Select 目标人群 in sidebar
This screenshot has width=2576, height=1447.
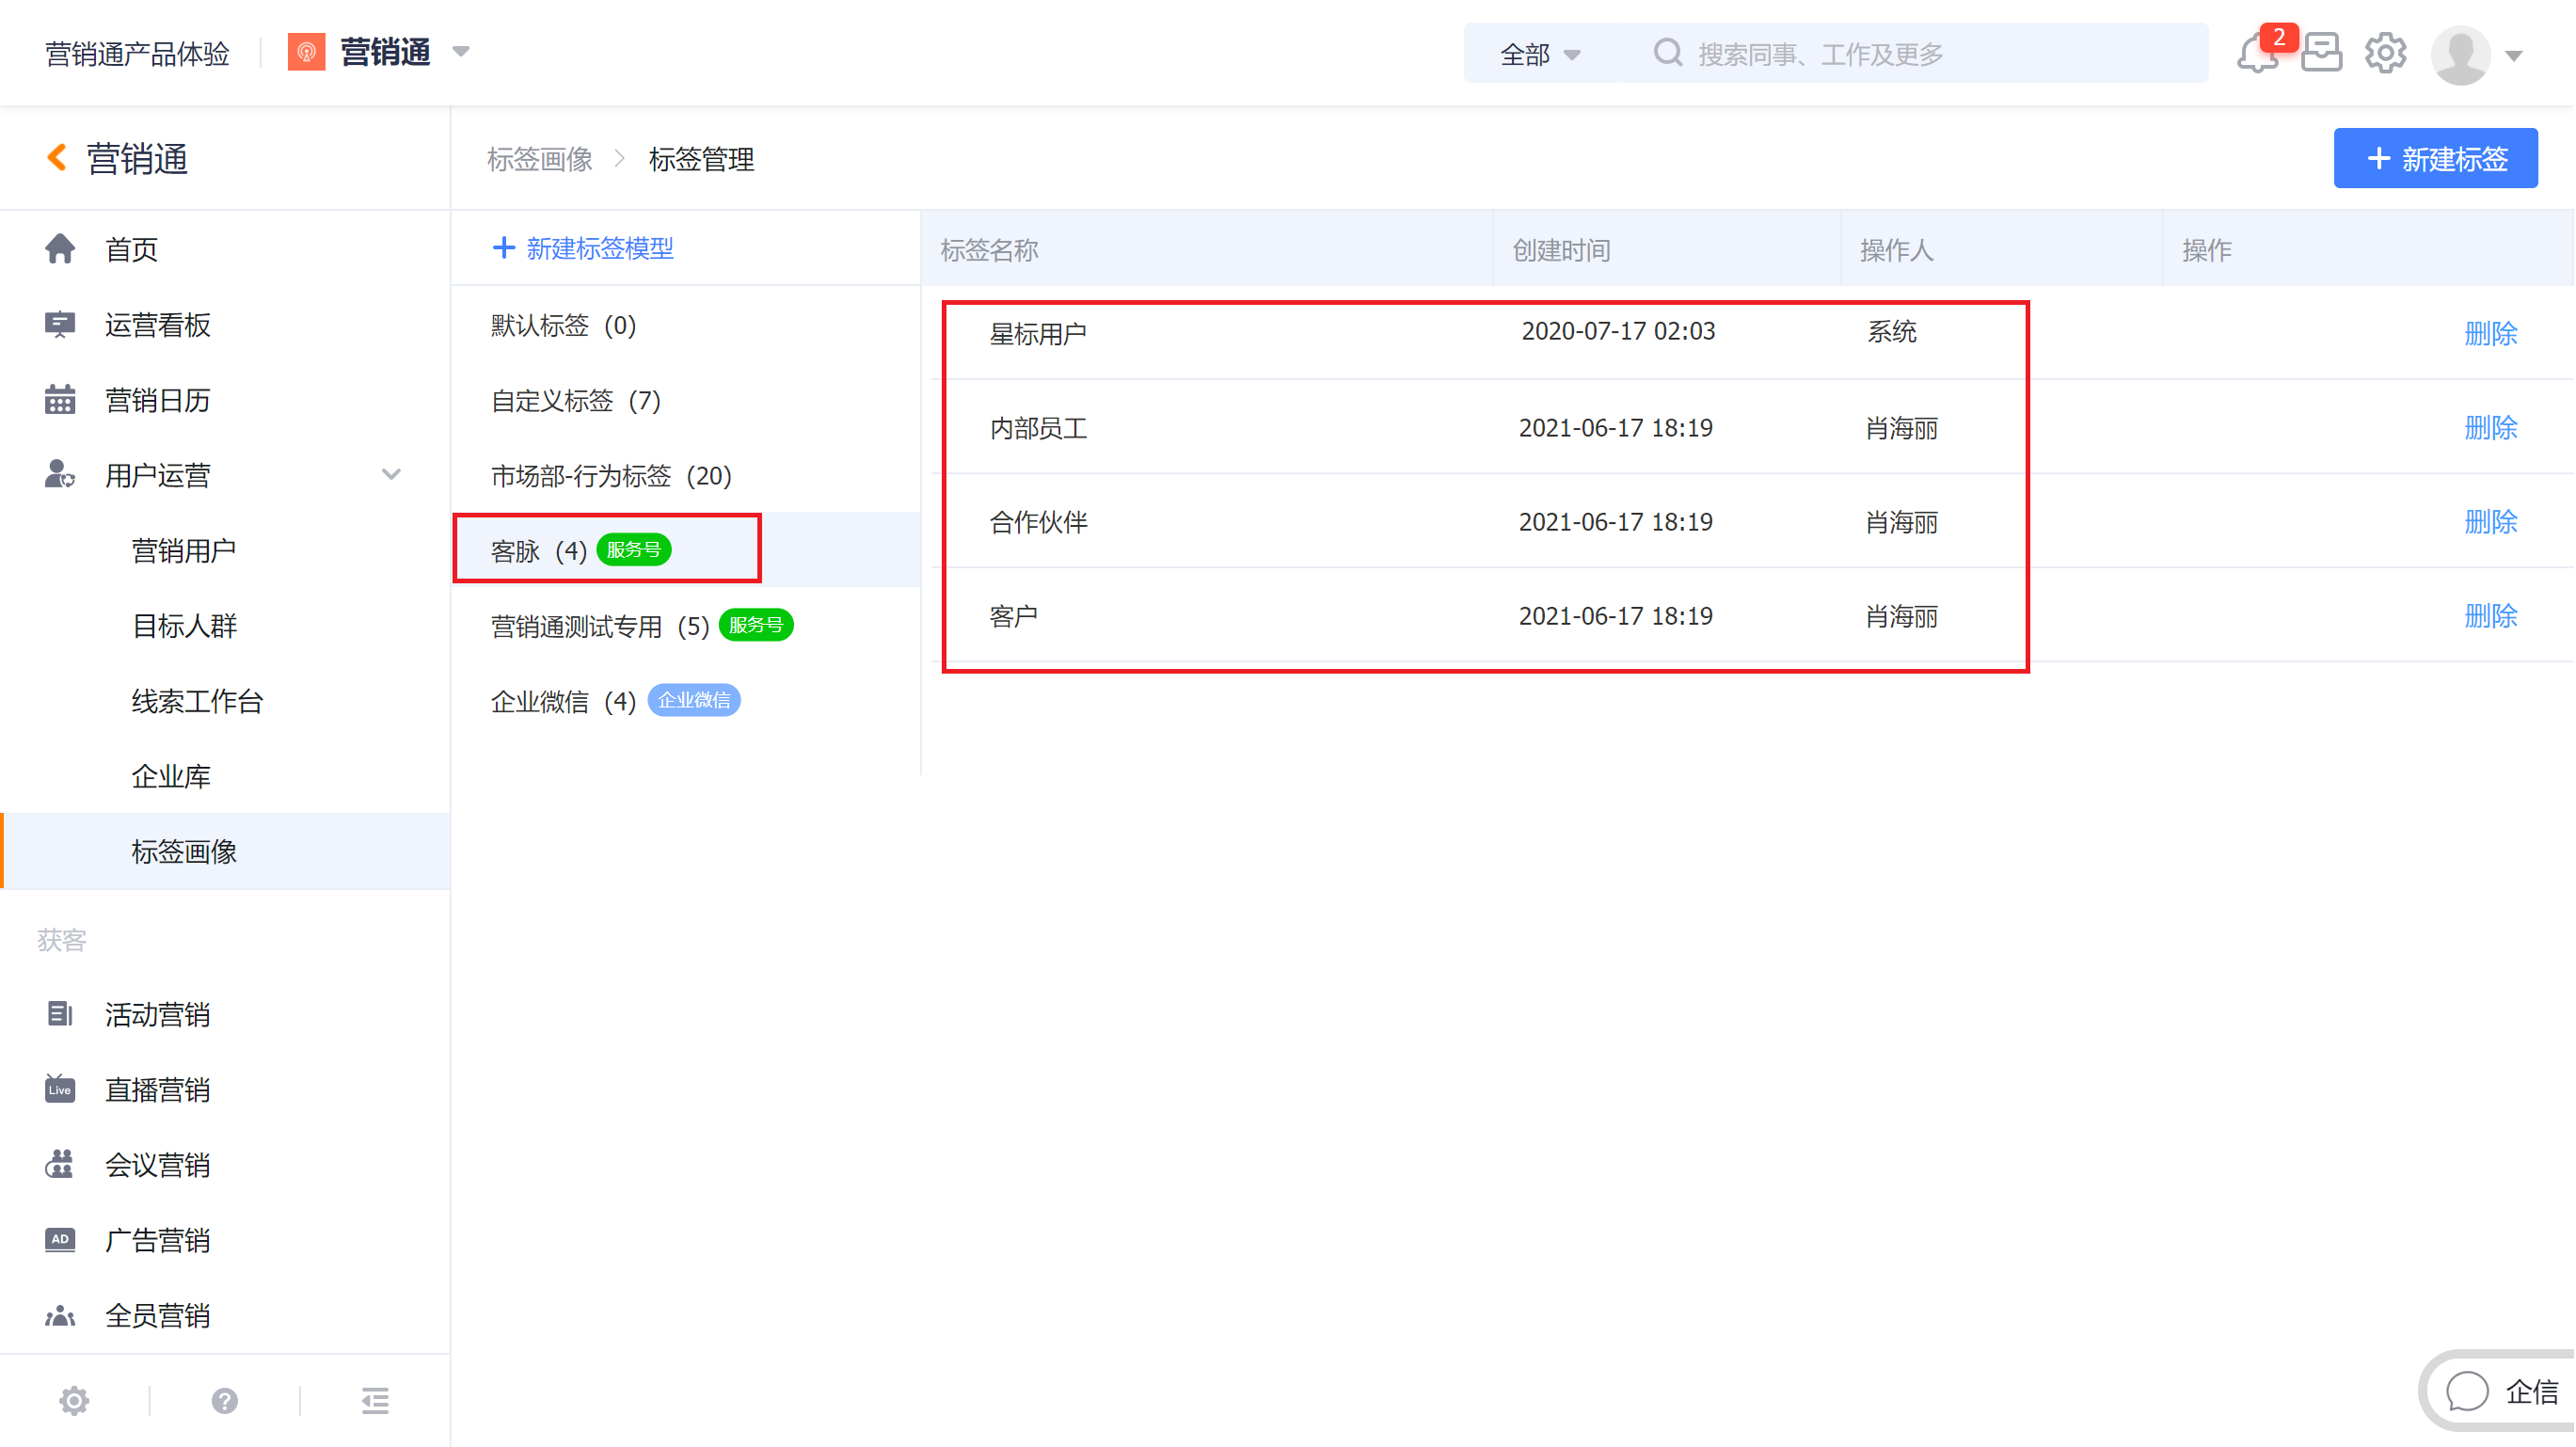184,626
